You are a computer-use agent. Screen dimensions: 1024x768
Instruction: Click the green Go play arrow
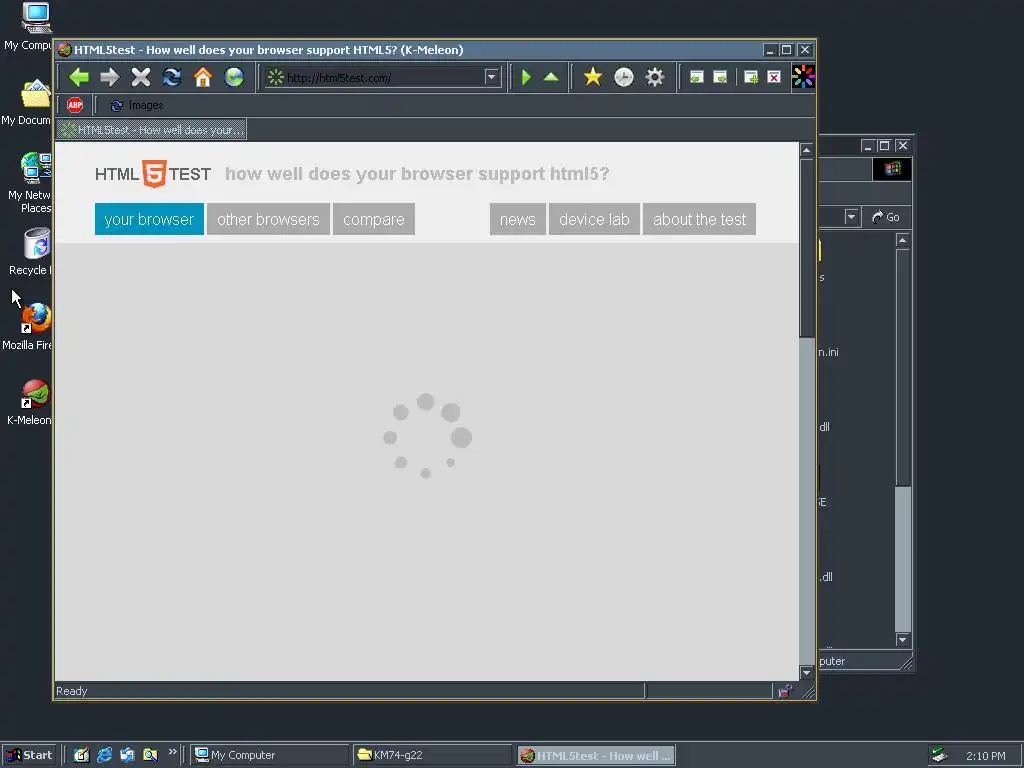click(x=526, y=77)
